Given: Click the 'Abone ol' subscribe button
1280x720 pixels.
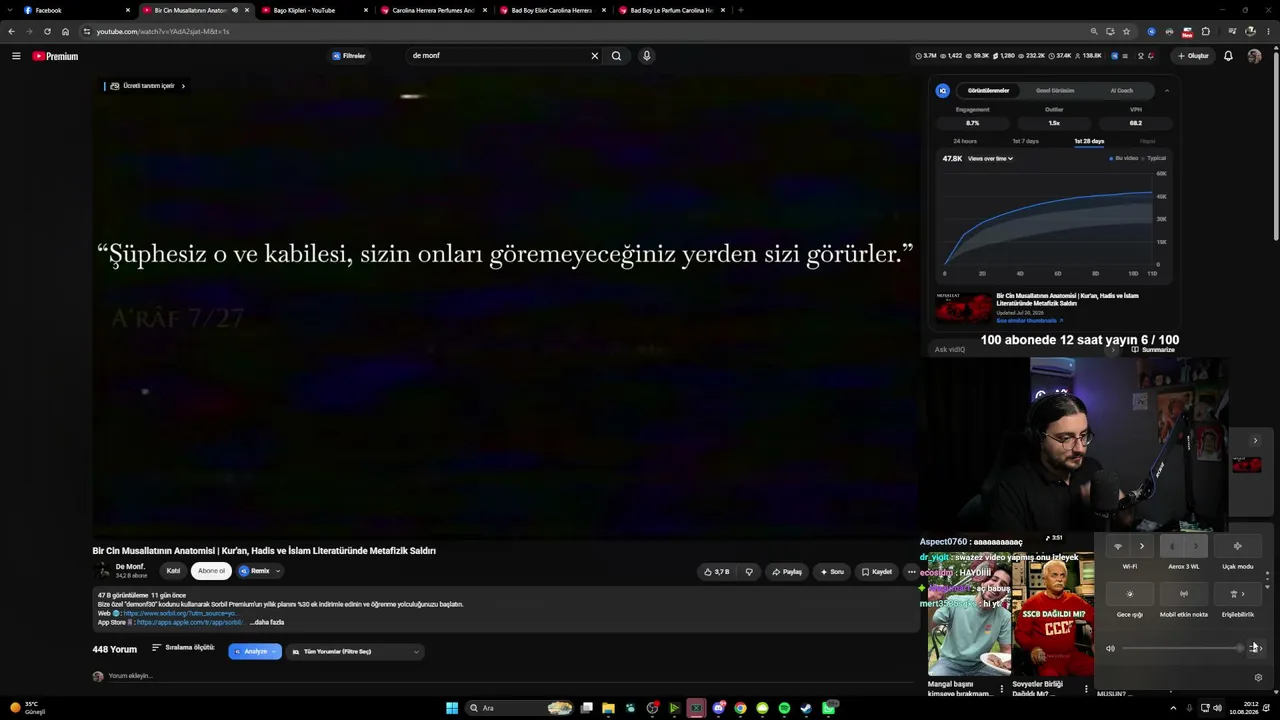Looking at the screenshot, I should [x=211, y=571].
